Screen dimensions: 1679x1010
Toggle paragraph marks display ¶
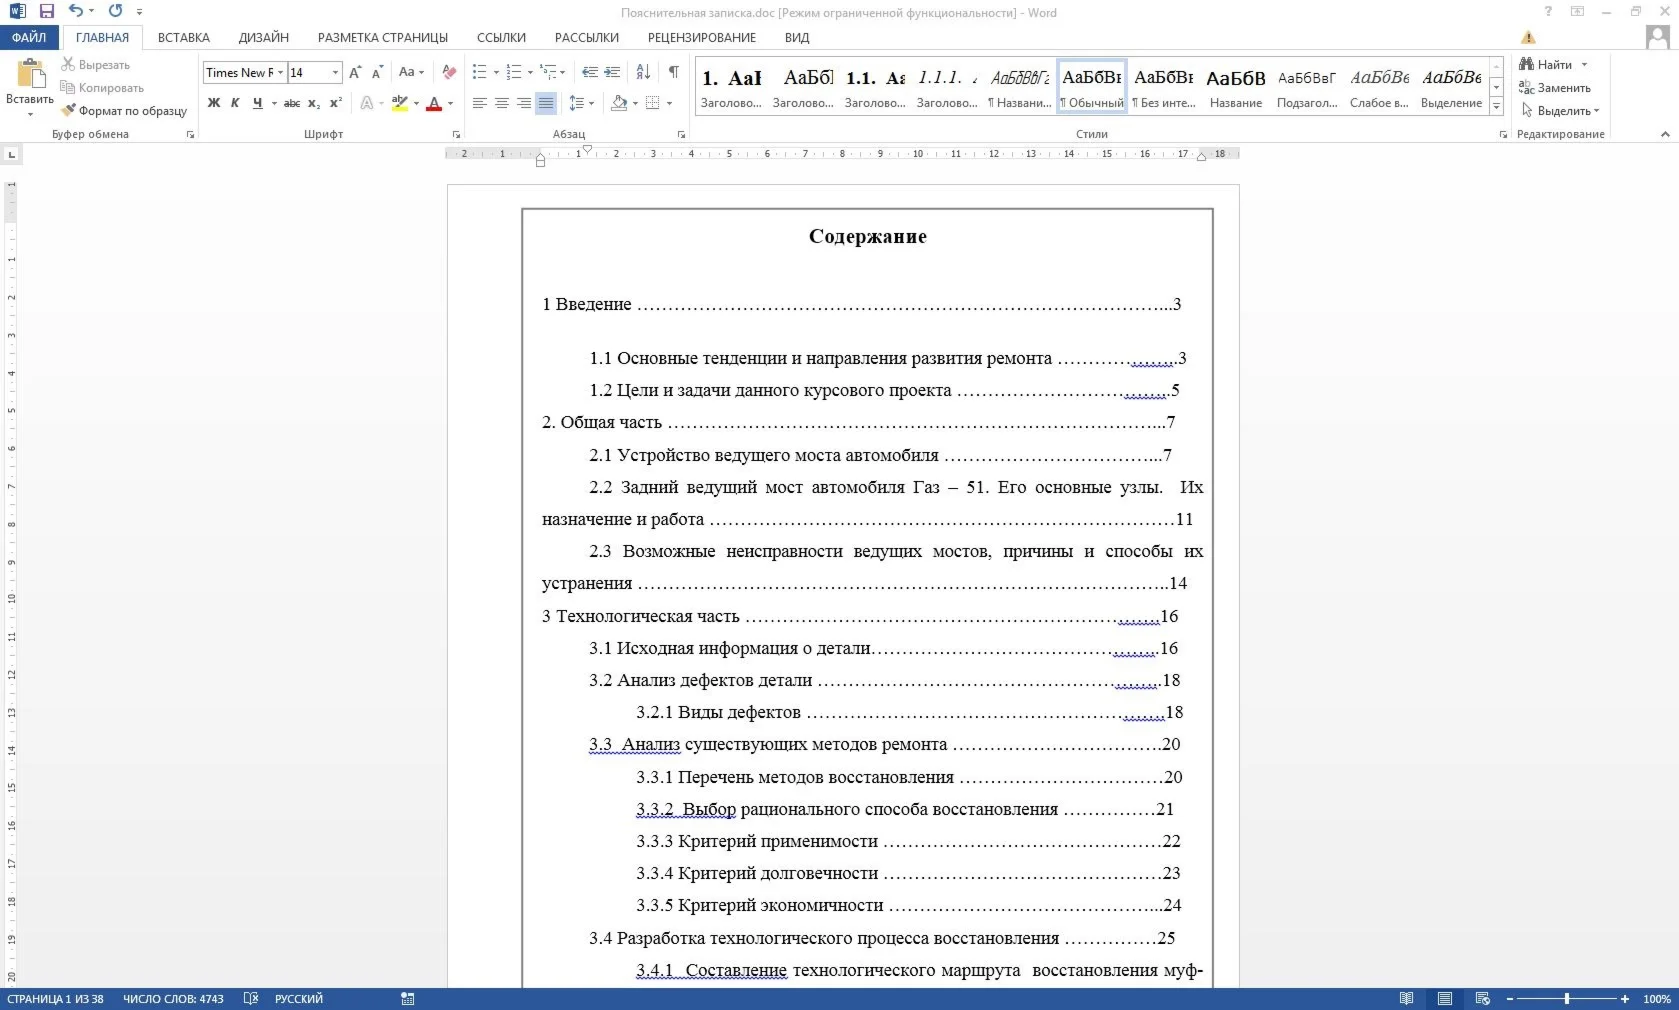(x=674, y=72)
